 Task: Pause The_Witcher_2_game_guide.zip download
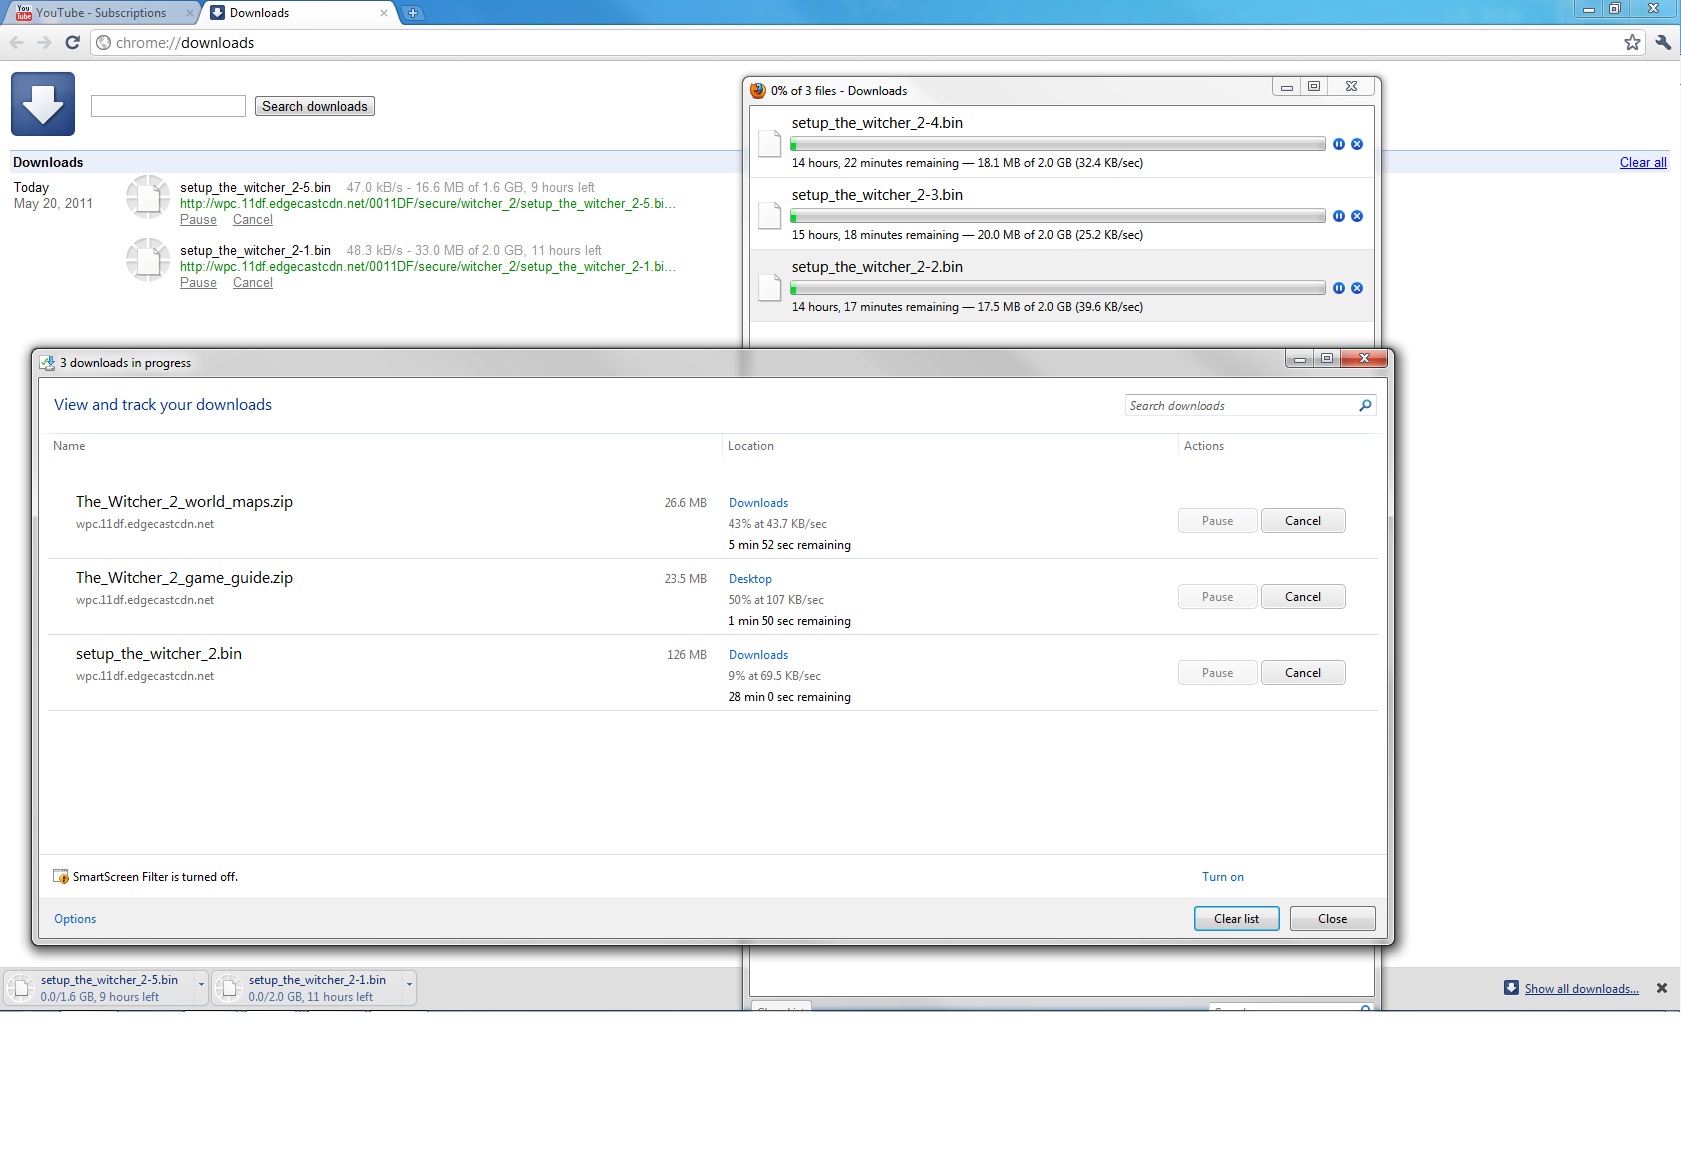(1217, 597)
